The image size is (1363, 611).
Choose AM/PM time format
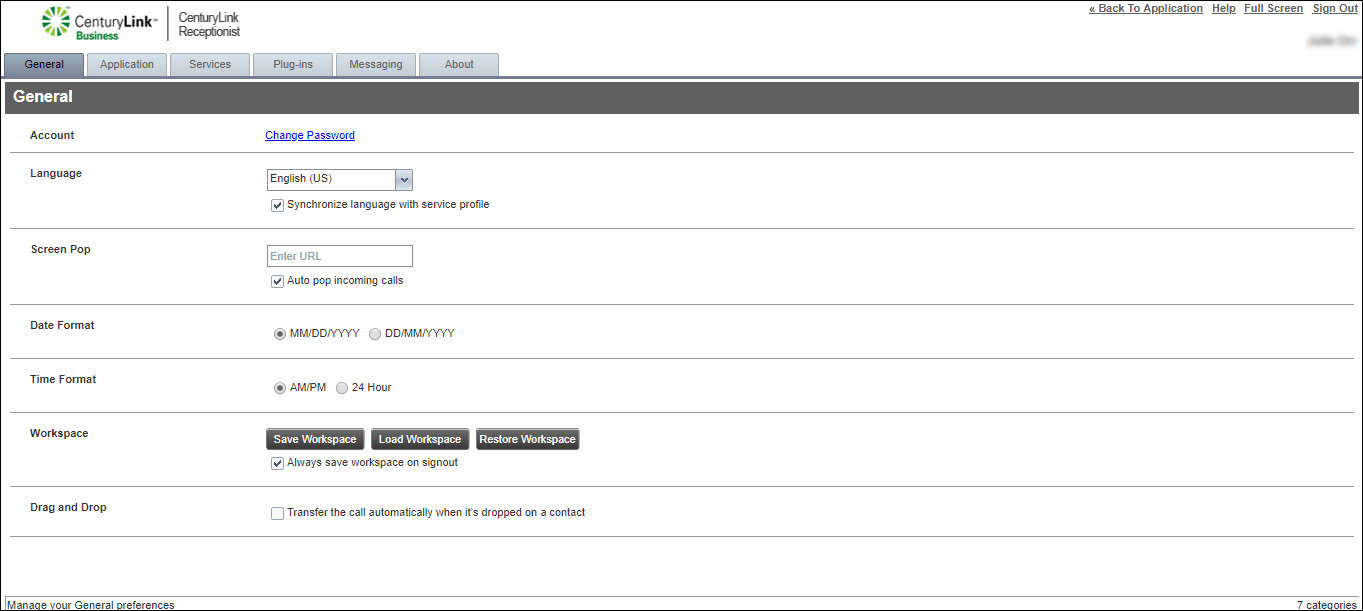click(280, 388)
